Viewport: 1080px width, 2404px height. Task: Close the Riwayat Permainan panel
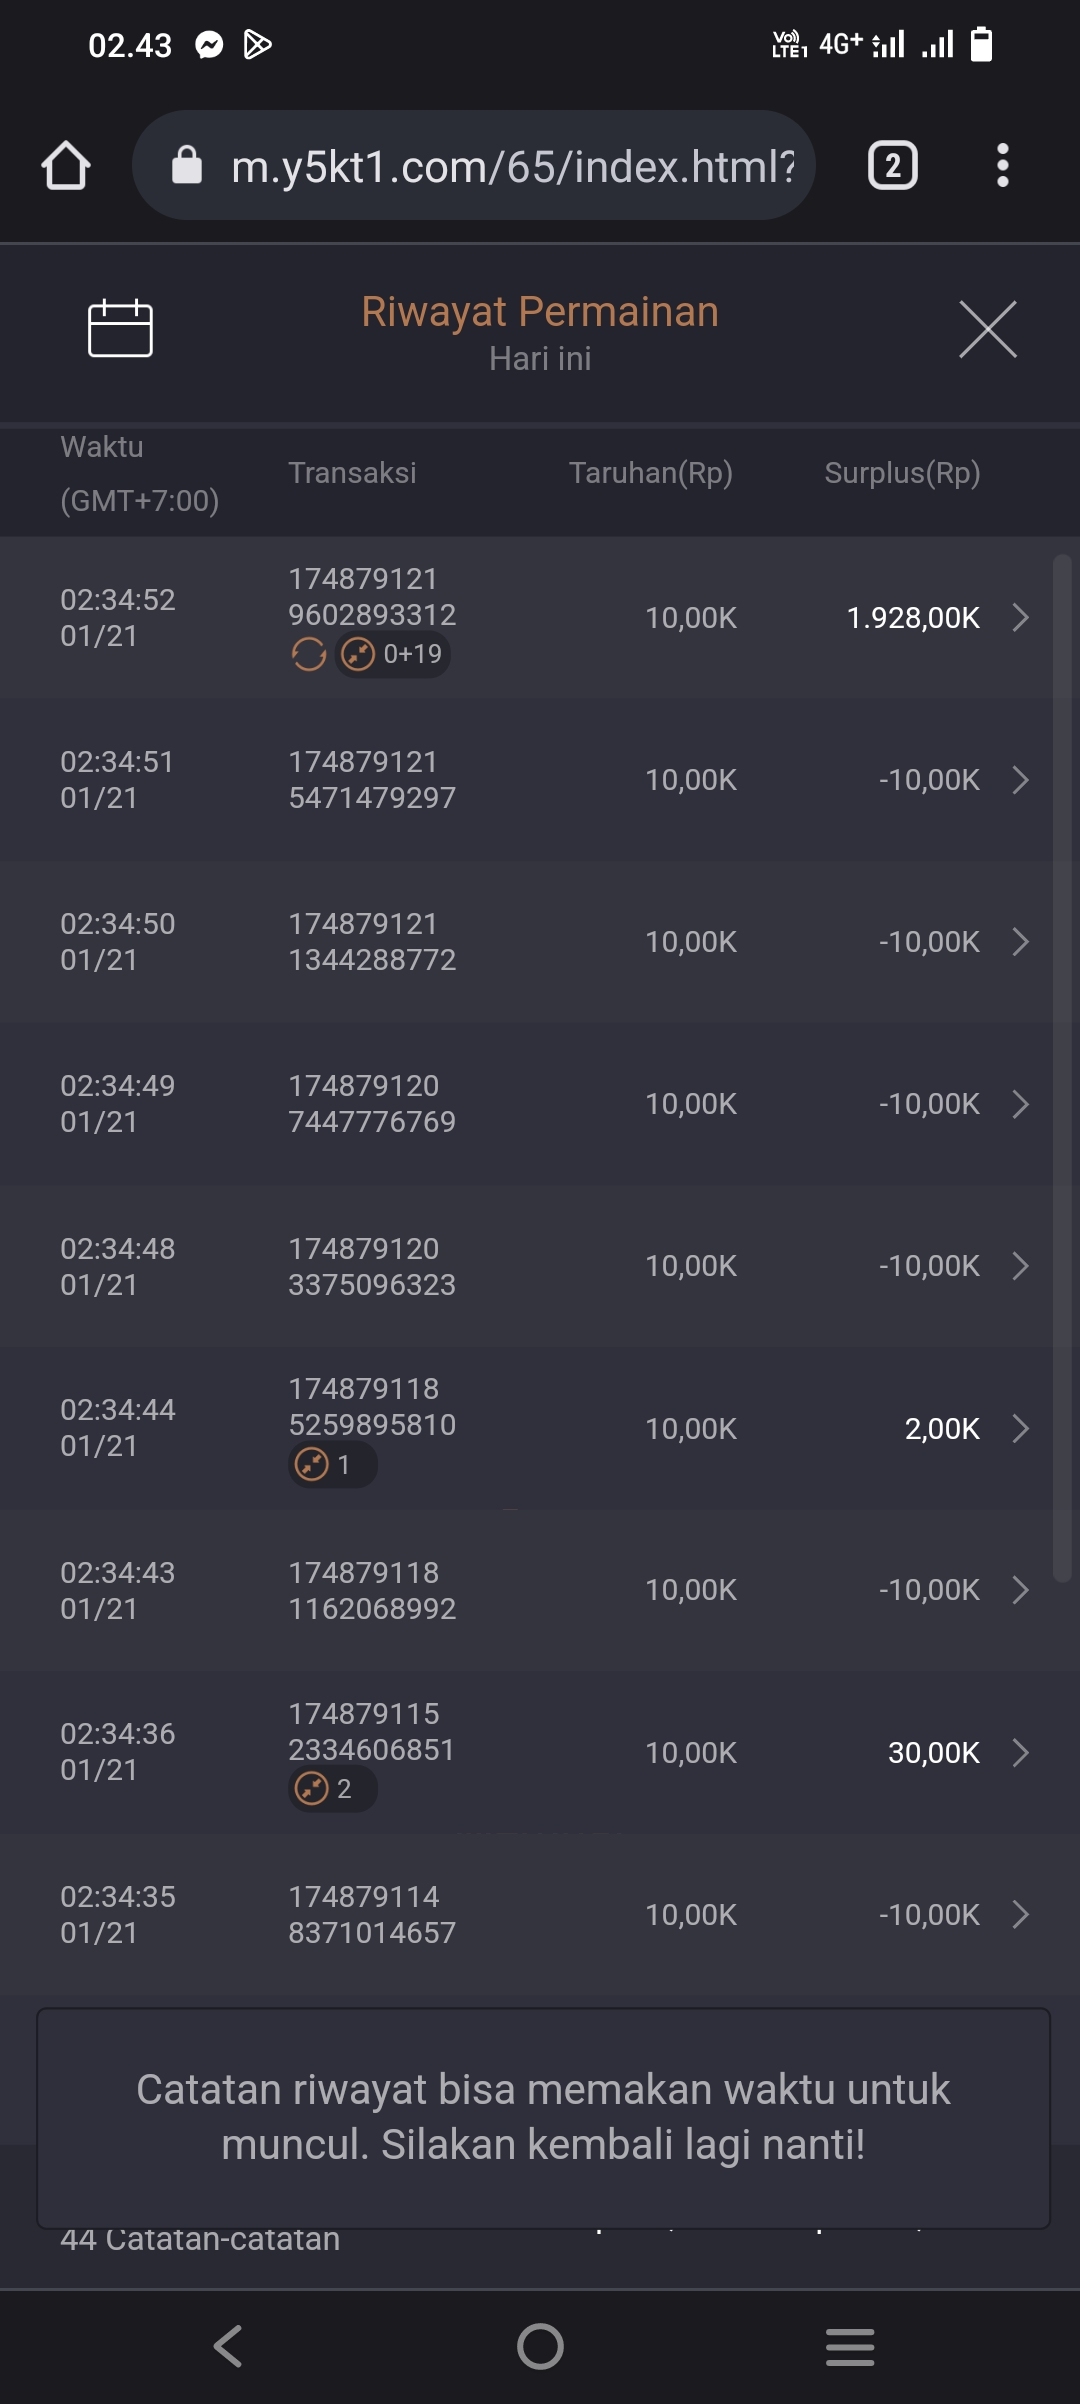[x=987, y=329]
